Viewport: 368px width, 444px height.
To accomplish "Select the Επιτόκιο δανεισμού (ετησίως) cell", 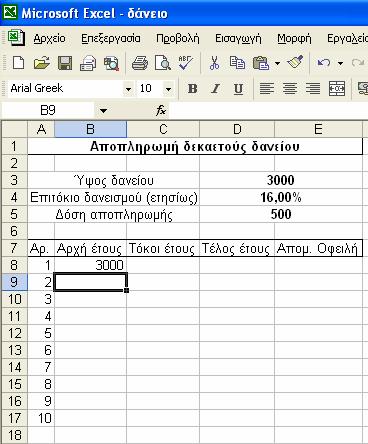I will [x=113, y=197].
